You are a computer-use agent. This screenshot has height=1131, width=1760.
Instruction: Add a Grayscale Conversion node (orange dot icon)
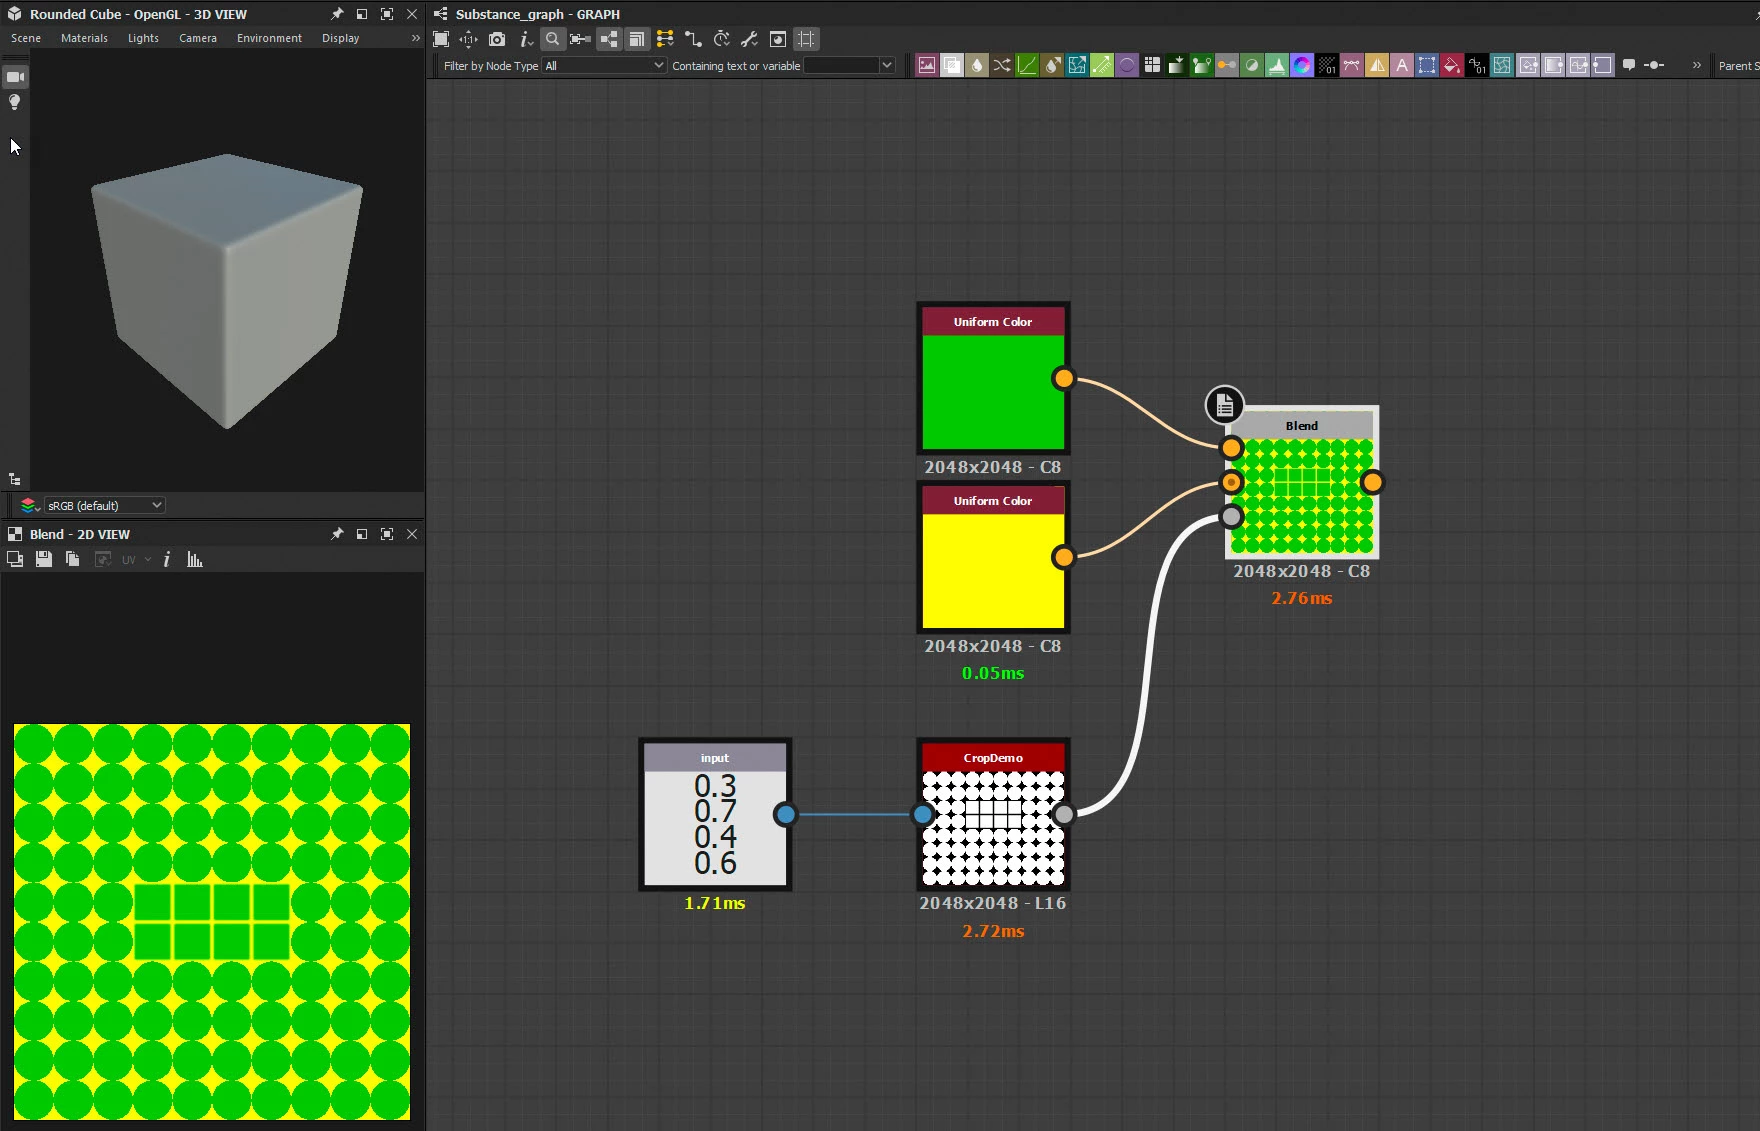point(1227,66)
